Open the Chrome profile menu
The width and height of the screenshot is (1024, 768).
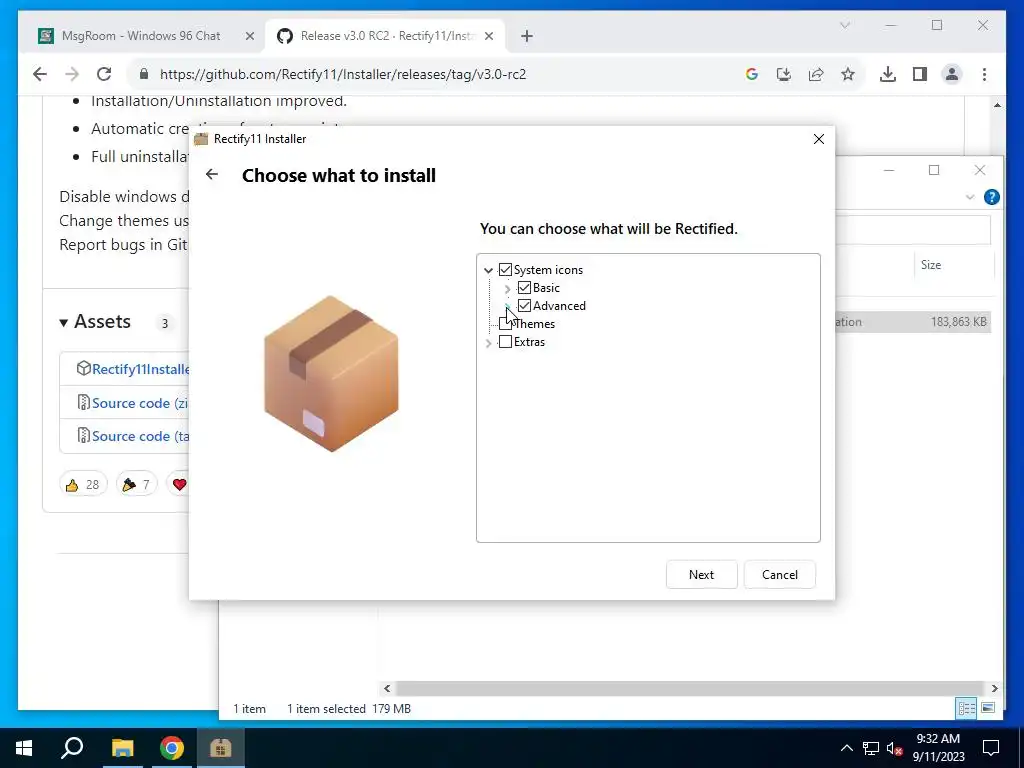coord(952,74)
